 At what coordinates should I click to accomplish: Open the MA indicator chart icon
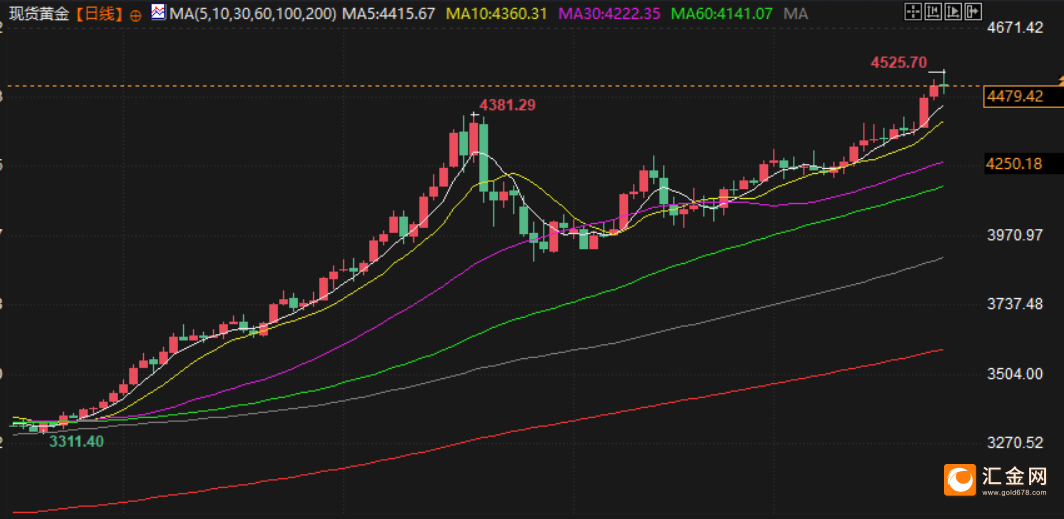tap(157, 12)
